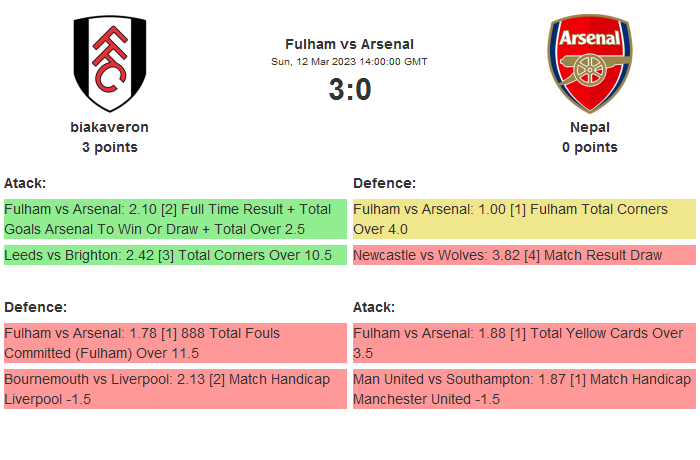Click the Fulham club crest
Viewport: 700px width, 460px height.
tap(110, 63)
